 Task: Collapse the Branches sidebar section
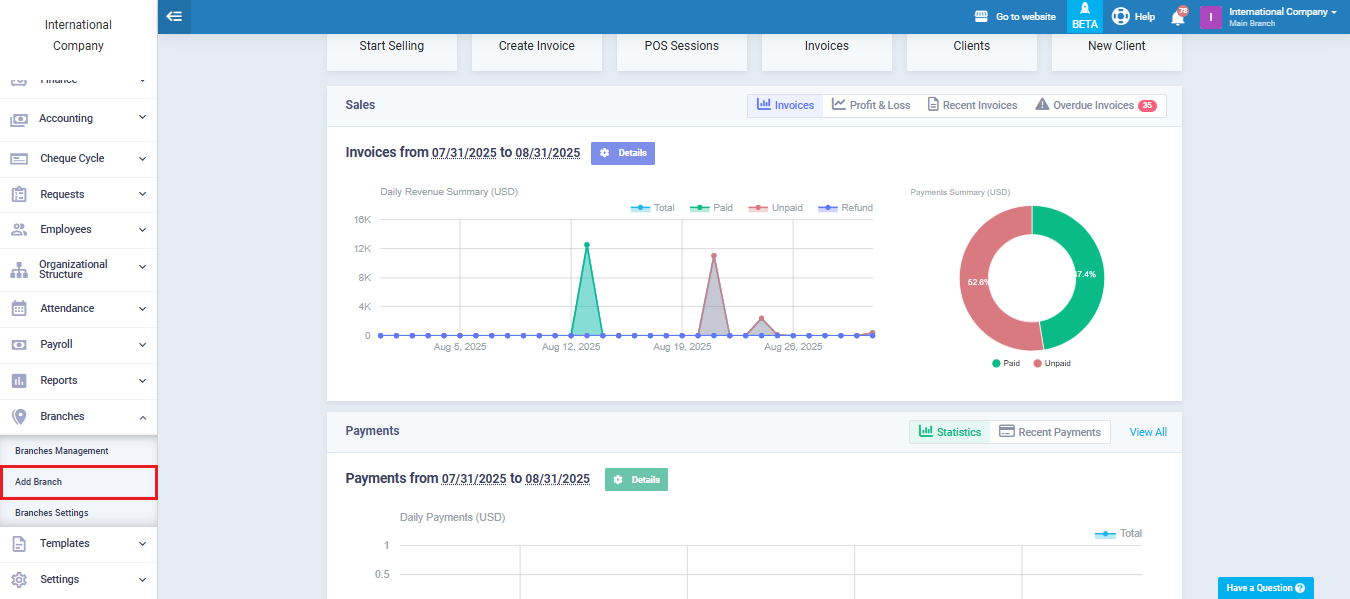tap(142, 416)
